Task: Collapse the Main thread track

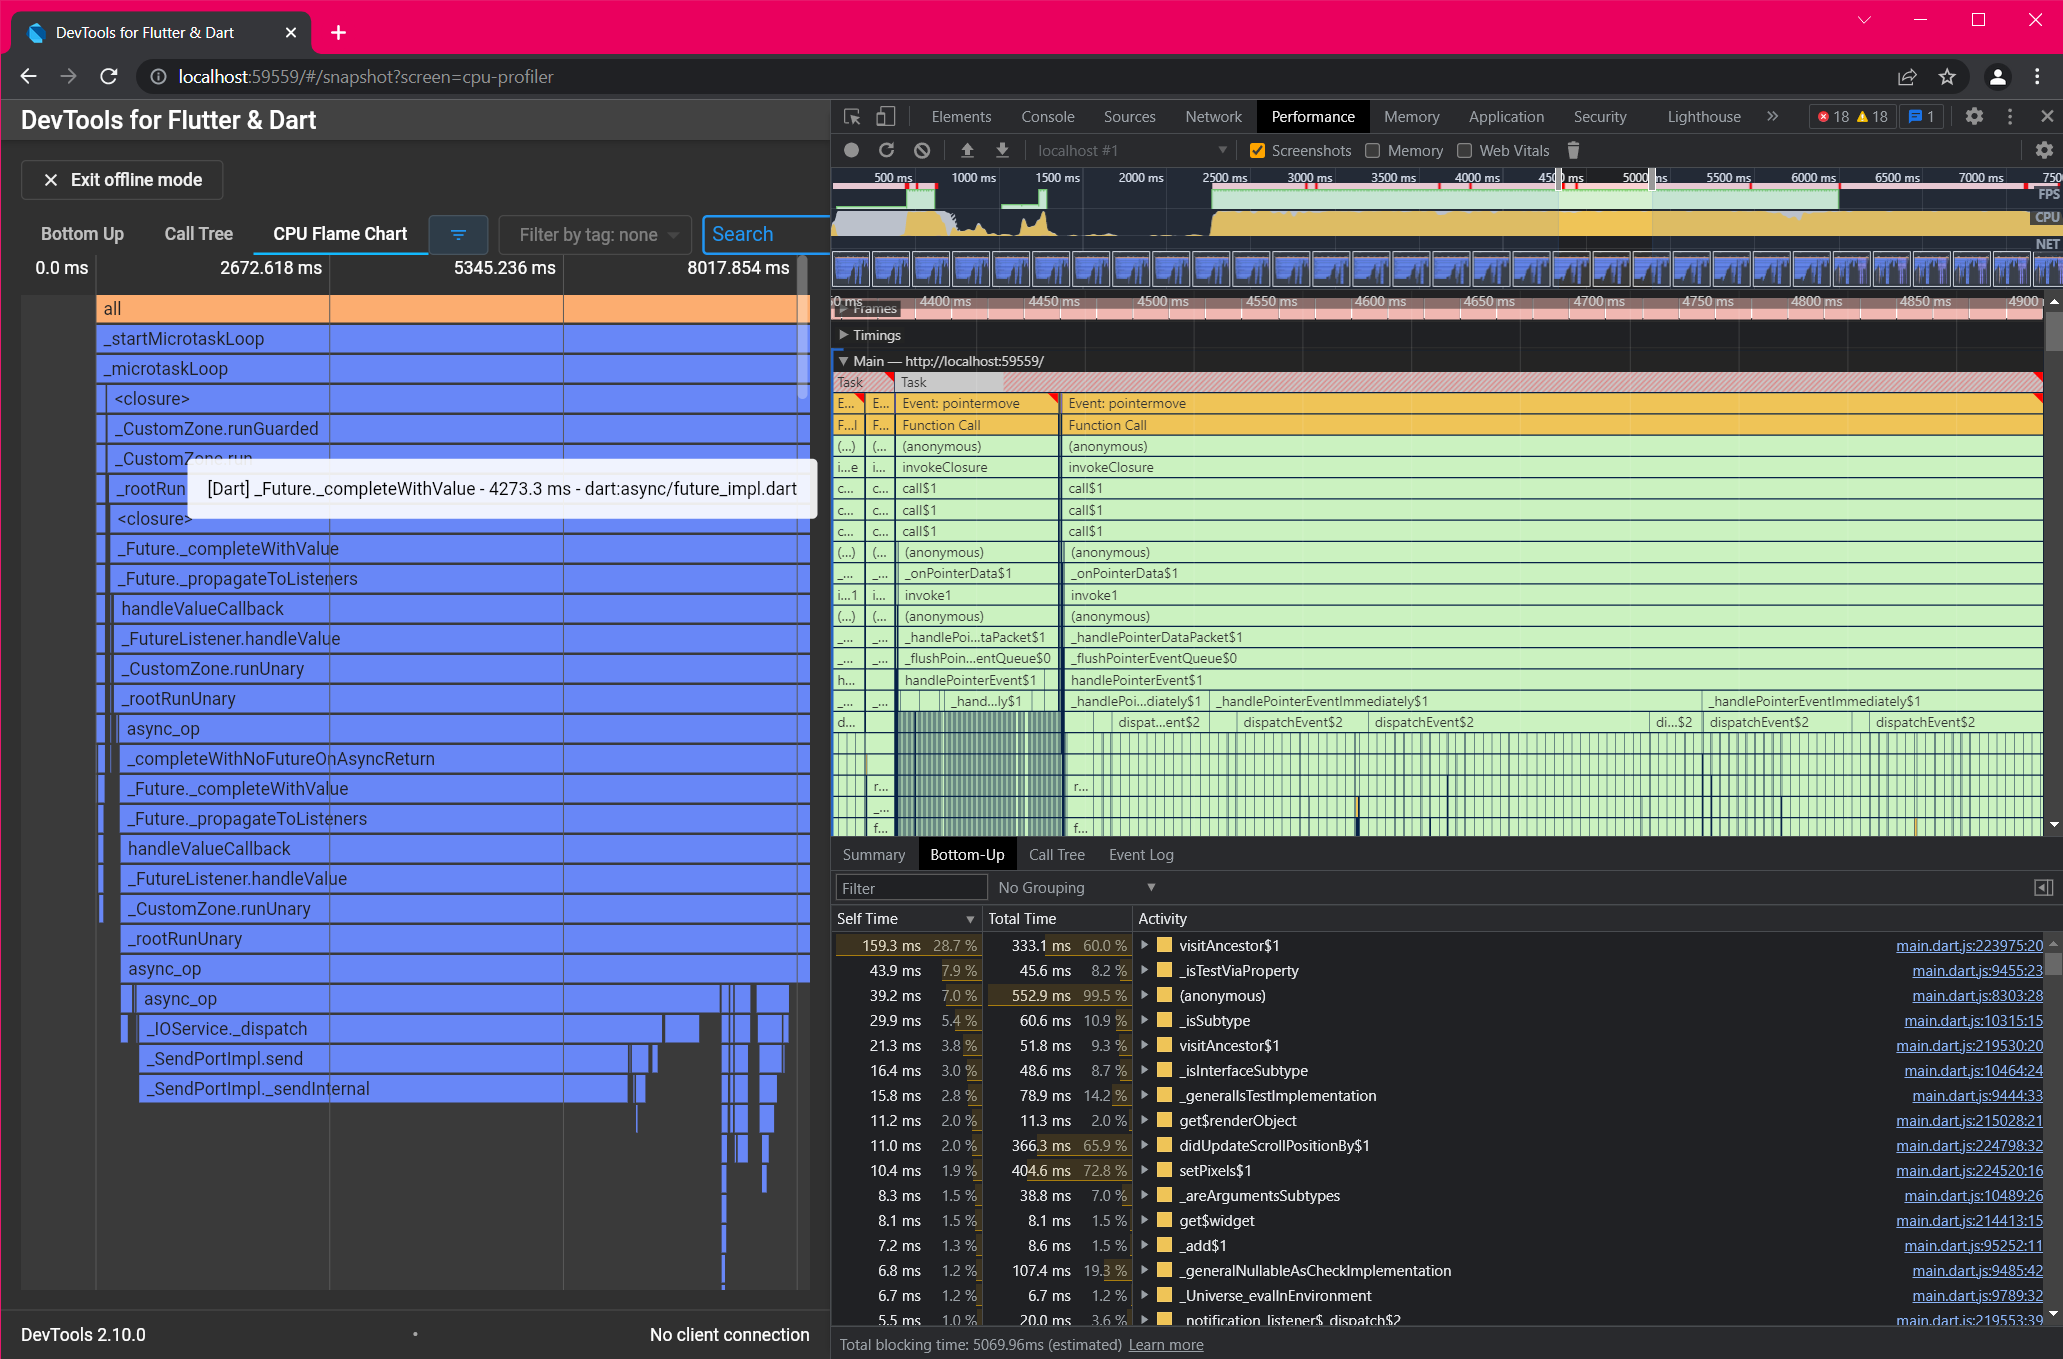Action: point(844,361)
